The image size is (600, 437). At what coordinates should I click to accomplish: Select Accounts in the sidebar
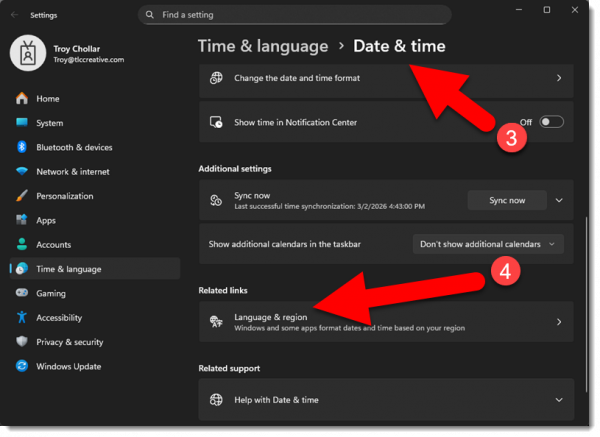[53, 245]
